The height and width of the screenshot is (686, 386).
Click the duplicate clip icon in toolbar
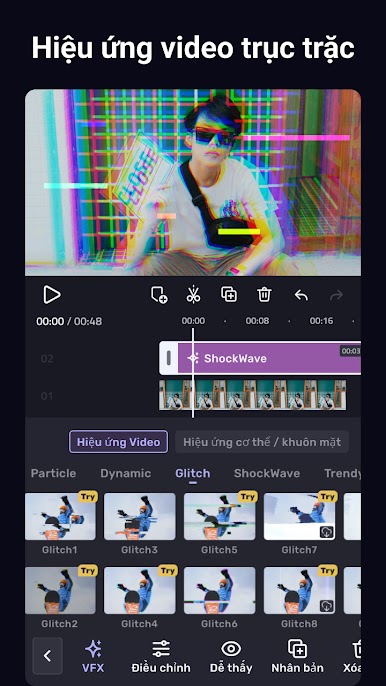tap(229, 294)
